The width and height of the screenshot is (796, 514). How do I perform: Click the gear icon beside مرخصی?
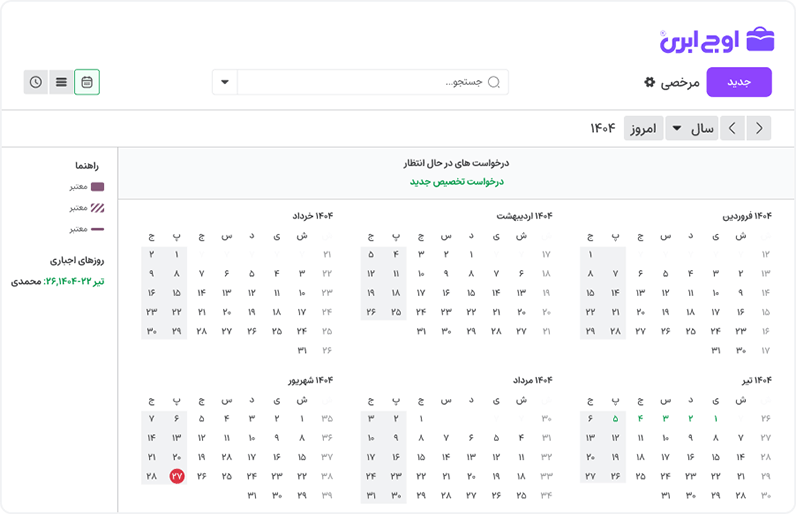(x=649, y=82)
